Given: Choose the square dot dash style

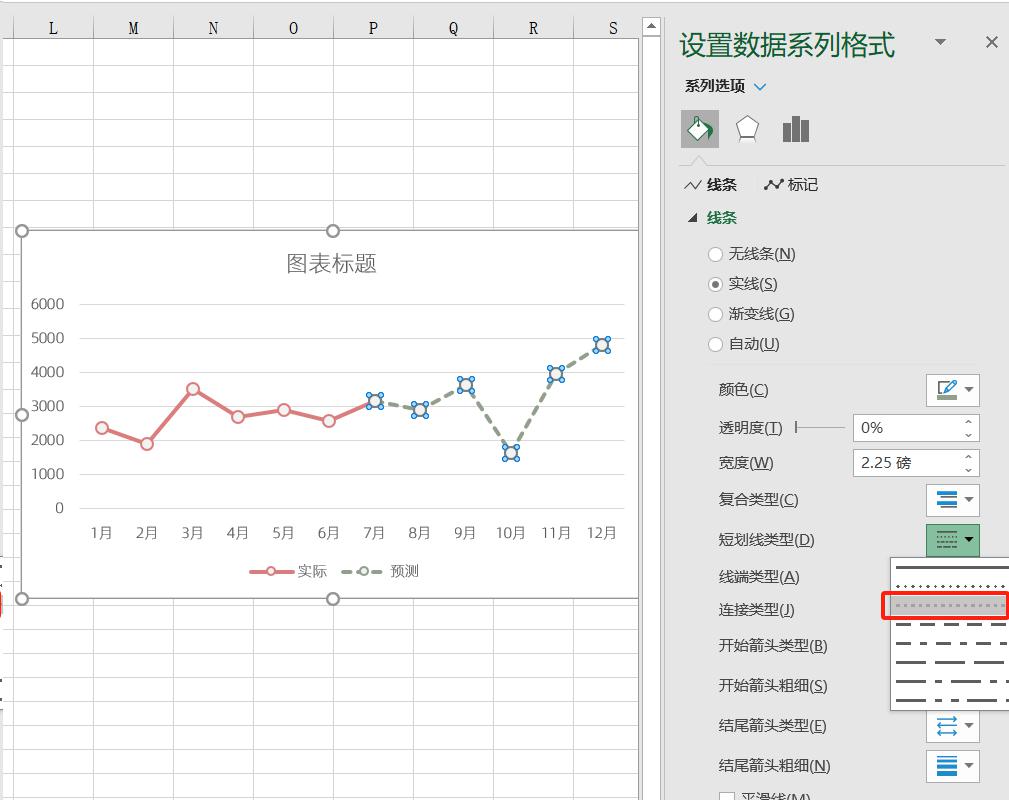Looking at the screenshot, I should coord(950,606).
